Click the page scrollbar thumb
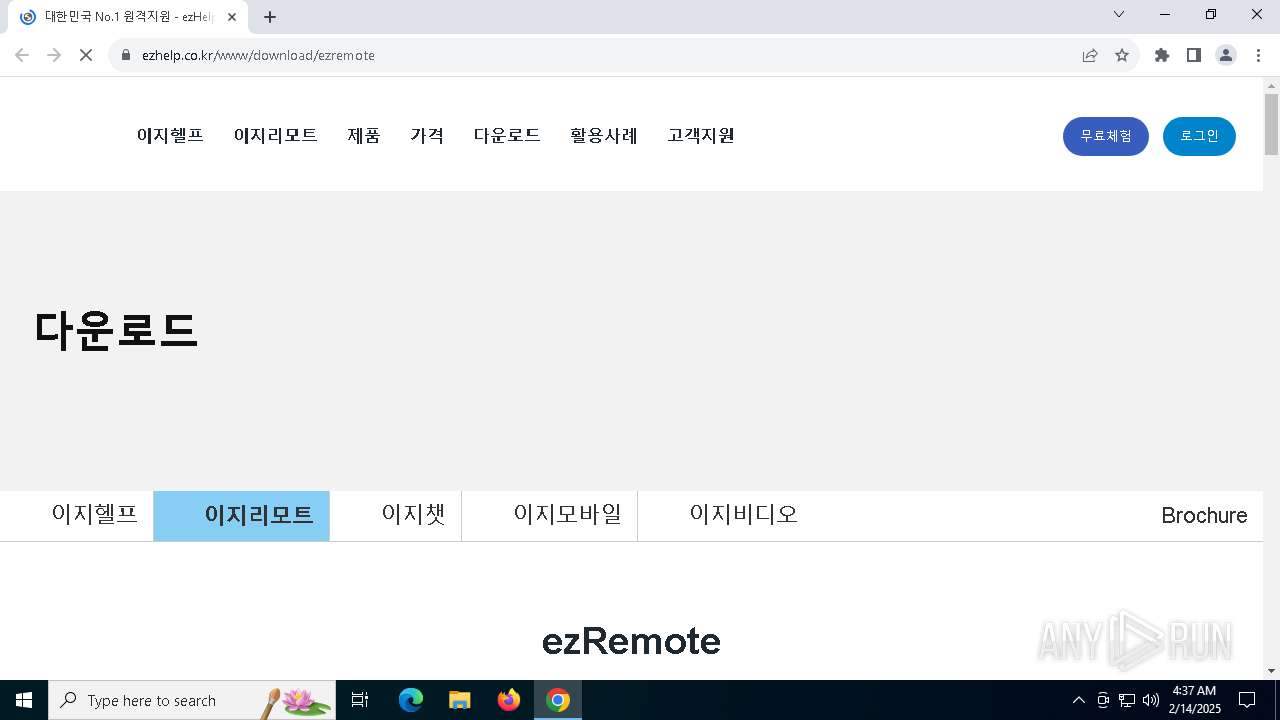The height and width of the screenshot is (720, 1280). click(x=1271, y=124)
